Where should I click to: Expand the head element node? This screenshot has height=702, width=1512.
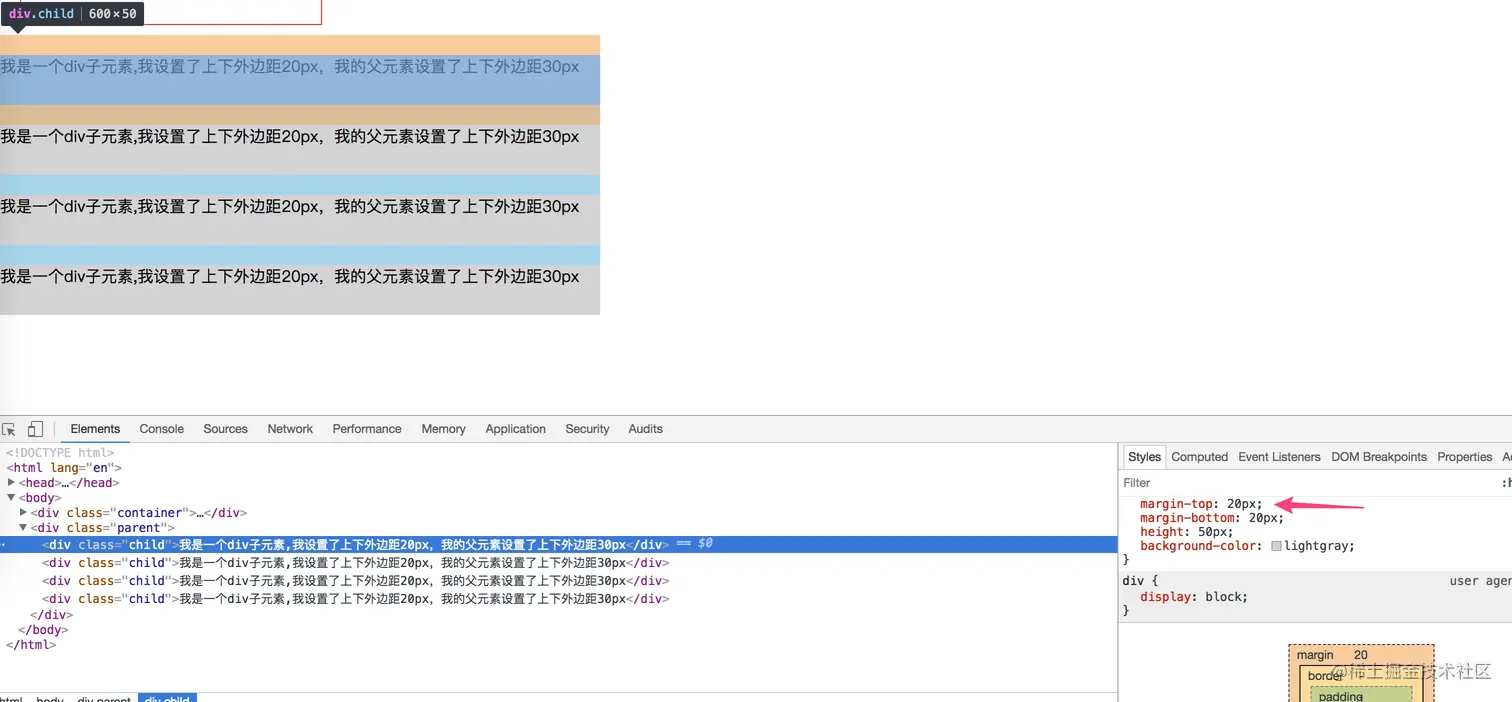(x=11, y=482)
